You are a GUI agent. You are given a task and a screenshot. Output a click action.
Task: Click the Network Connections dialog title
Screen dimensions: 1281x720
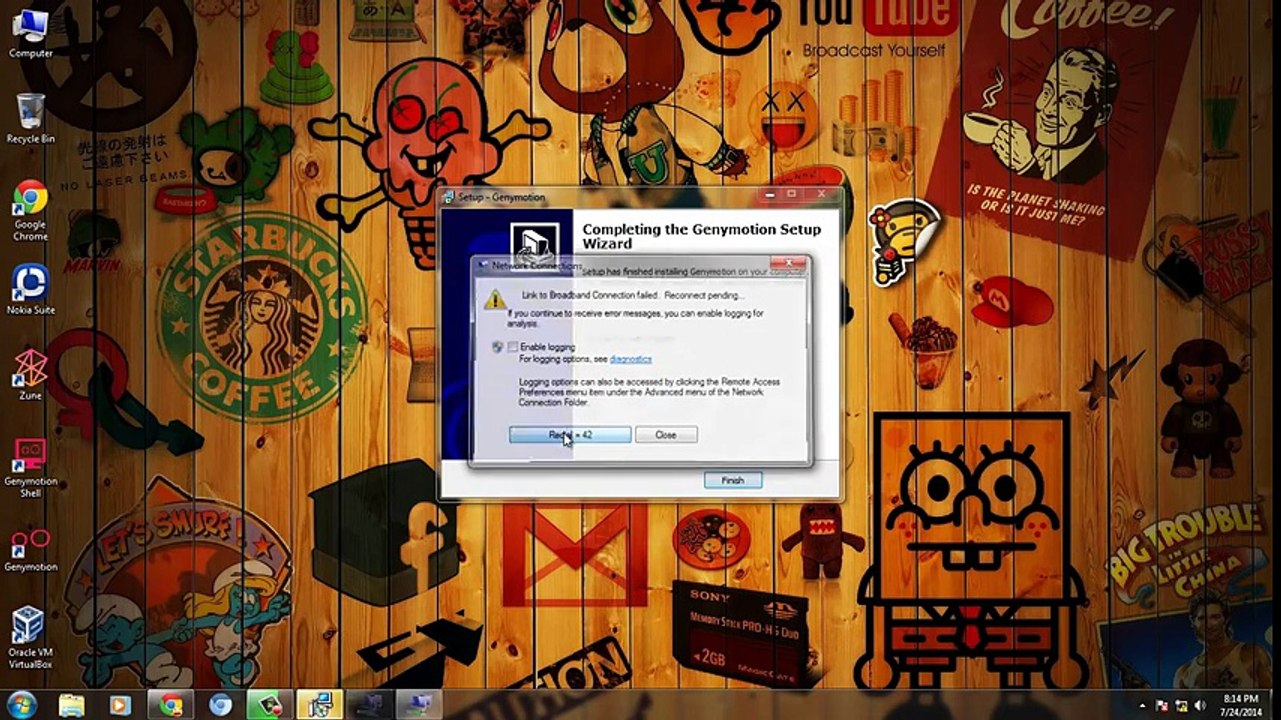[536, 266]
